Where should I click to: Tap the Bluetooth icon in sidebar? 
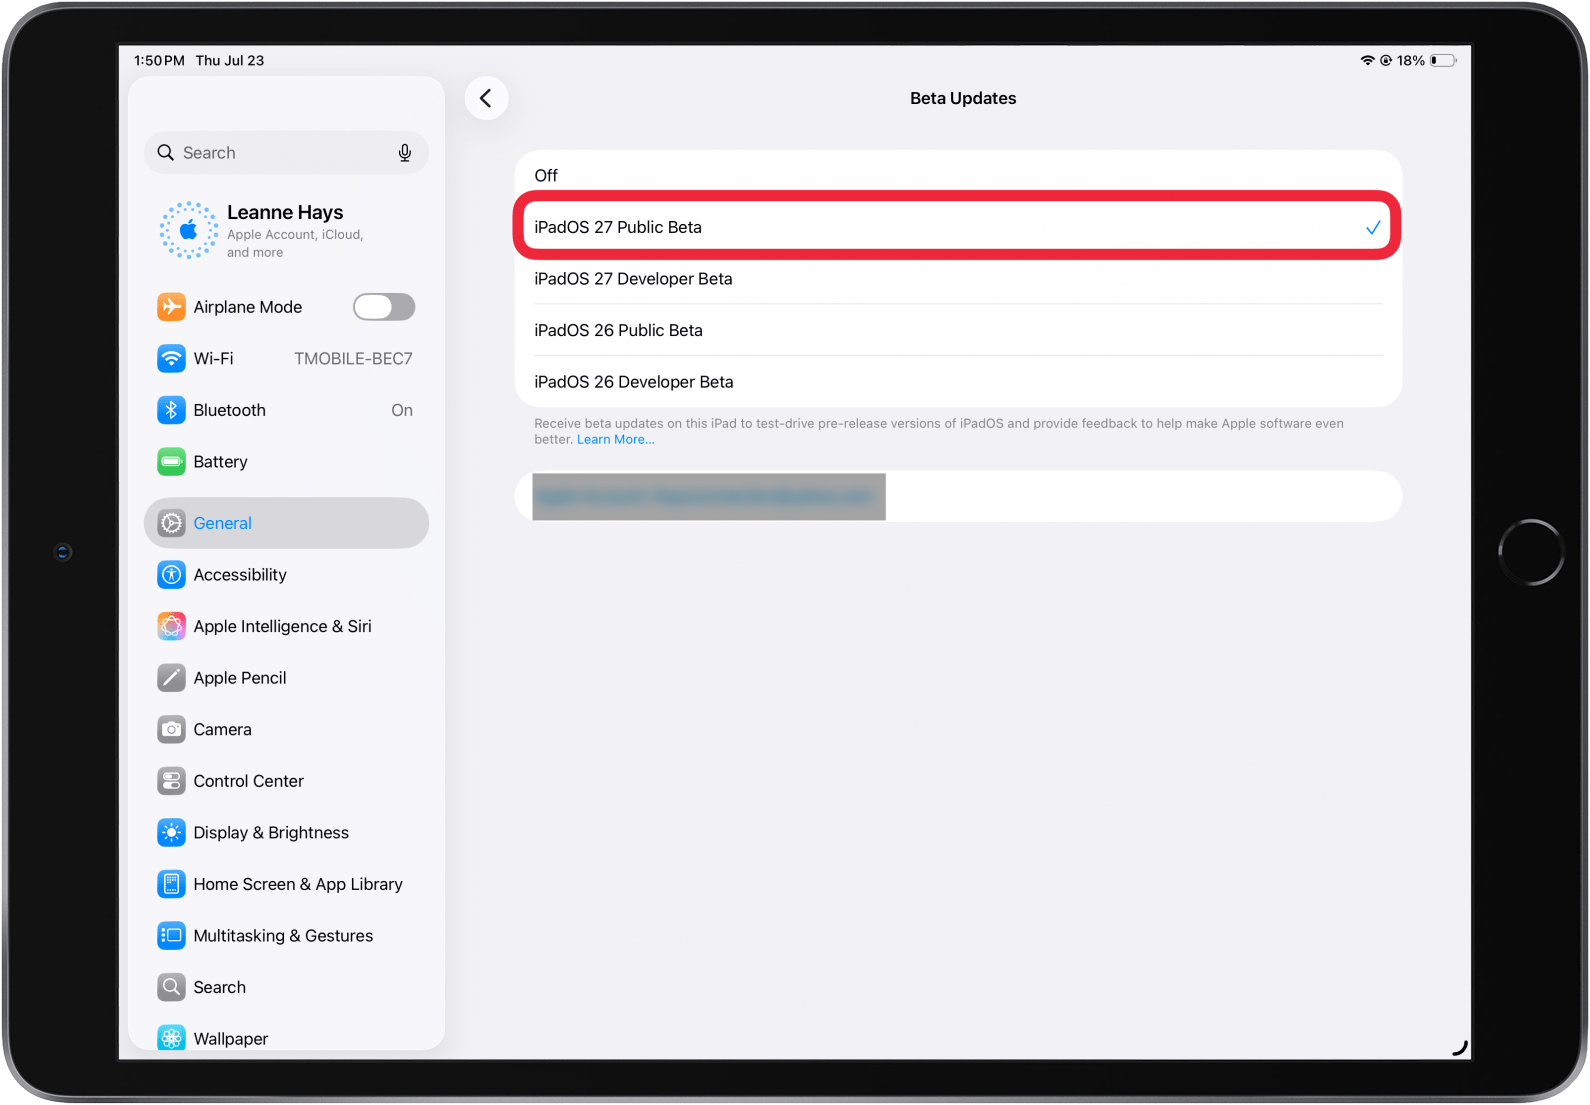(x=171, y=410)
